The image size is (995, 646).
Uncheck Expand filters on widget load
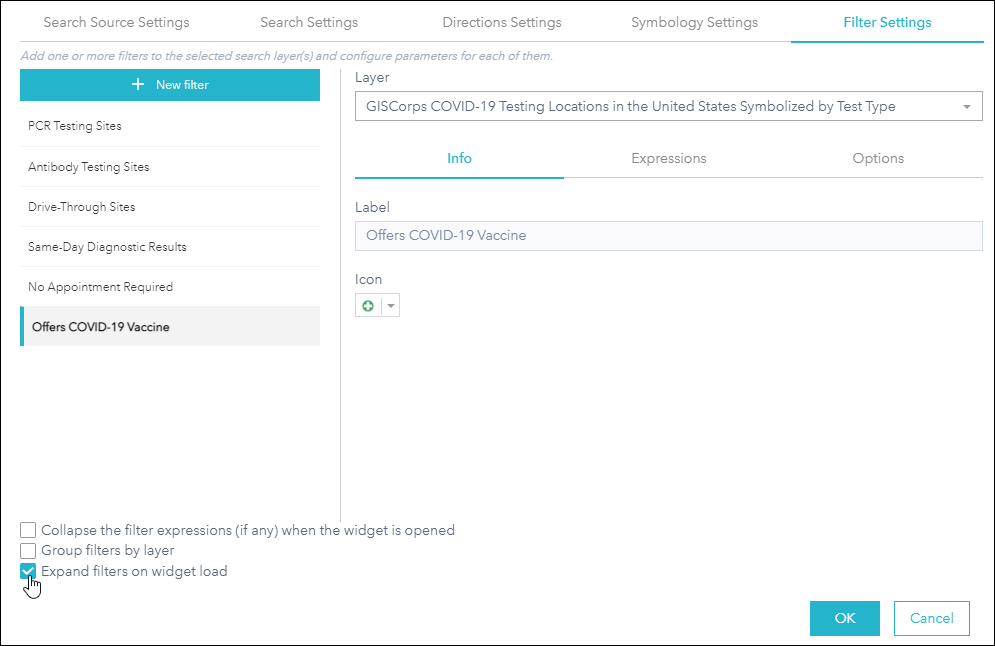pyautogui.click(x=28, y=571)
